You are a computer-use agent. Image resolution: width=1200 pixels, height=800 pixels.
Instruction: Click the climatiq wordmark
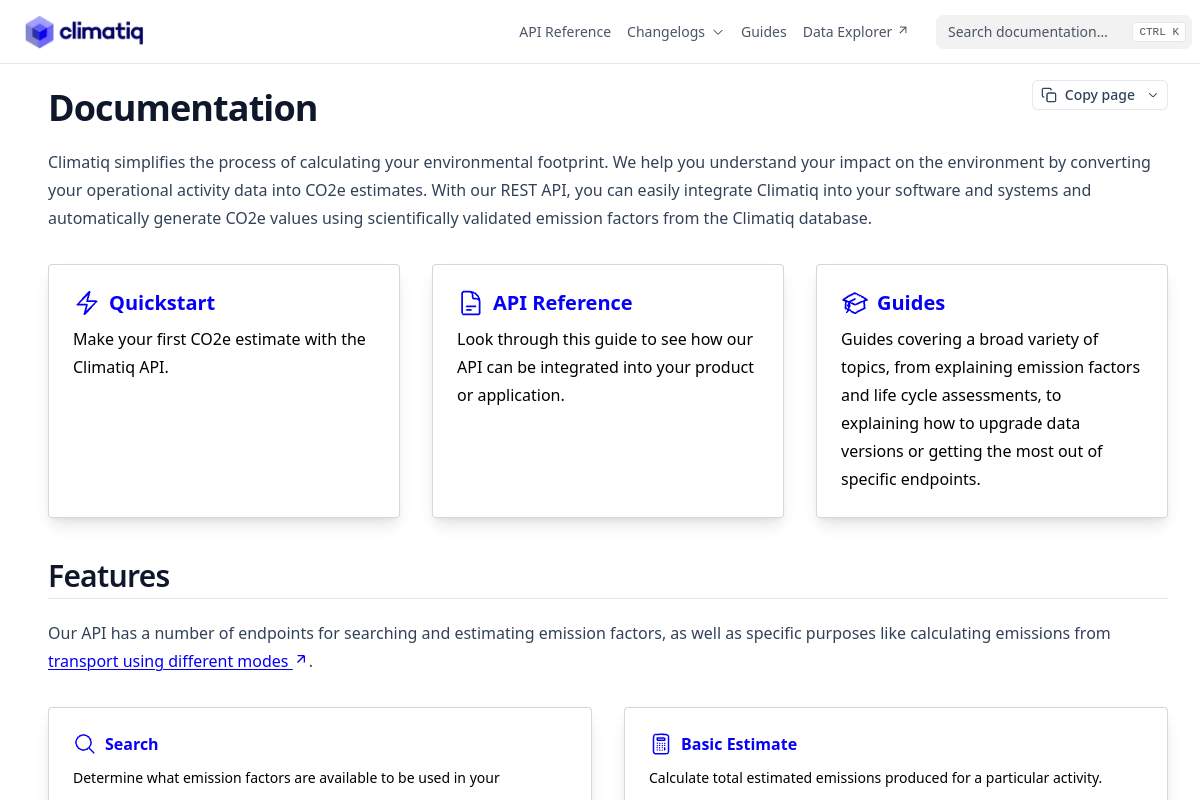(x=101, y=32)
